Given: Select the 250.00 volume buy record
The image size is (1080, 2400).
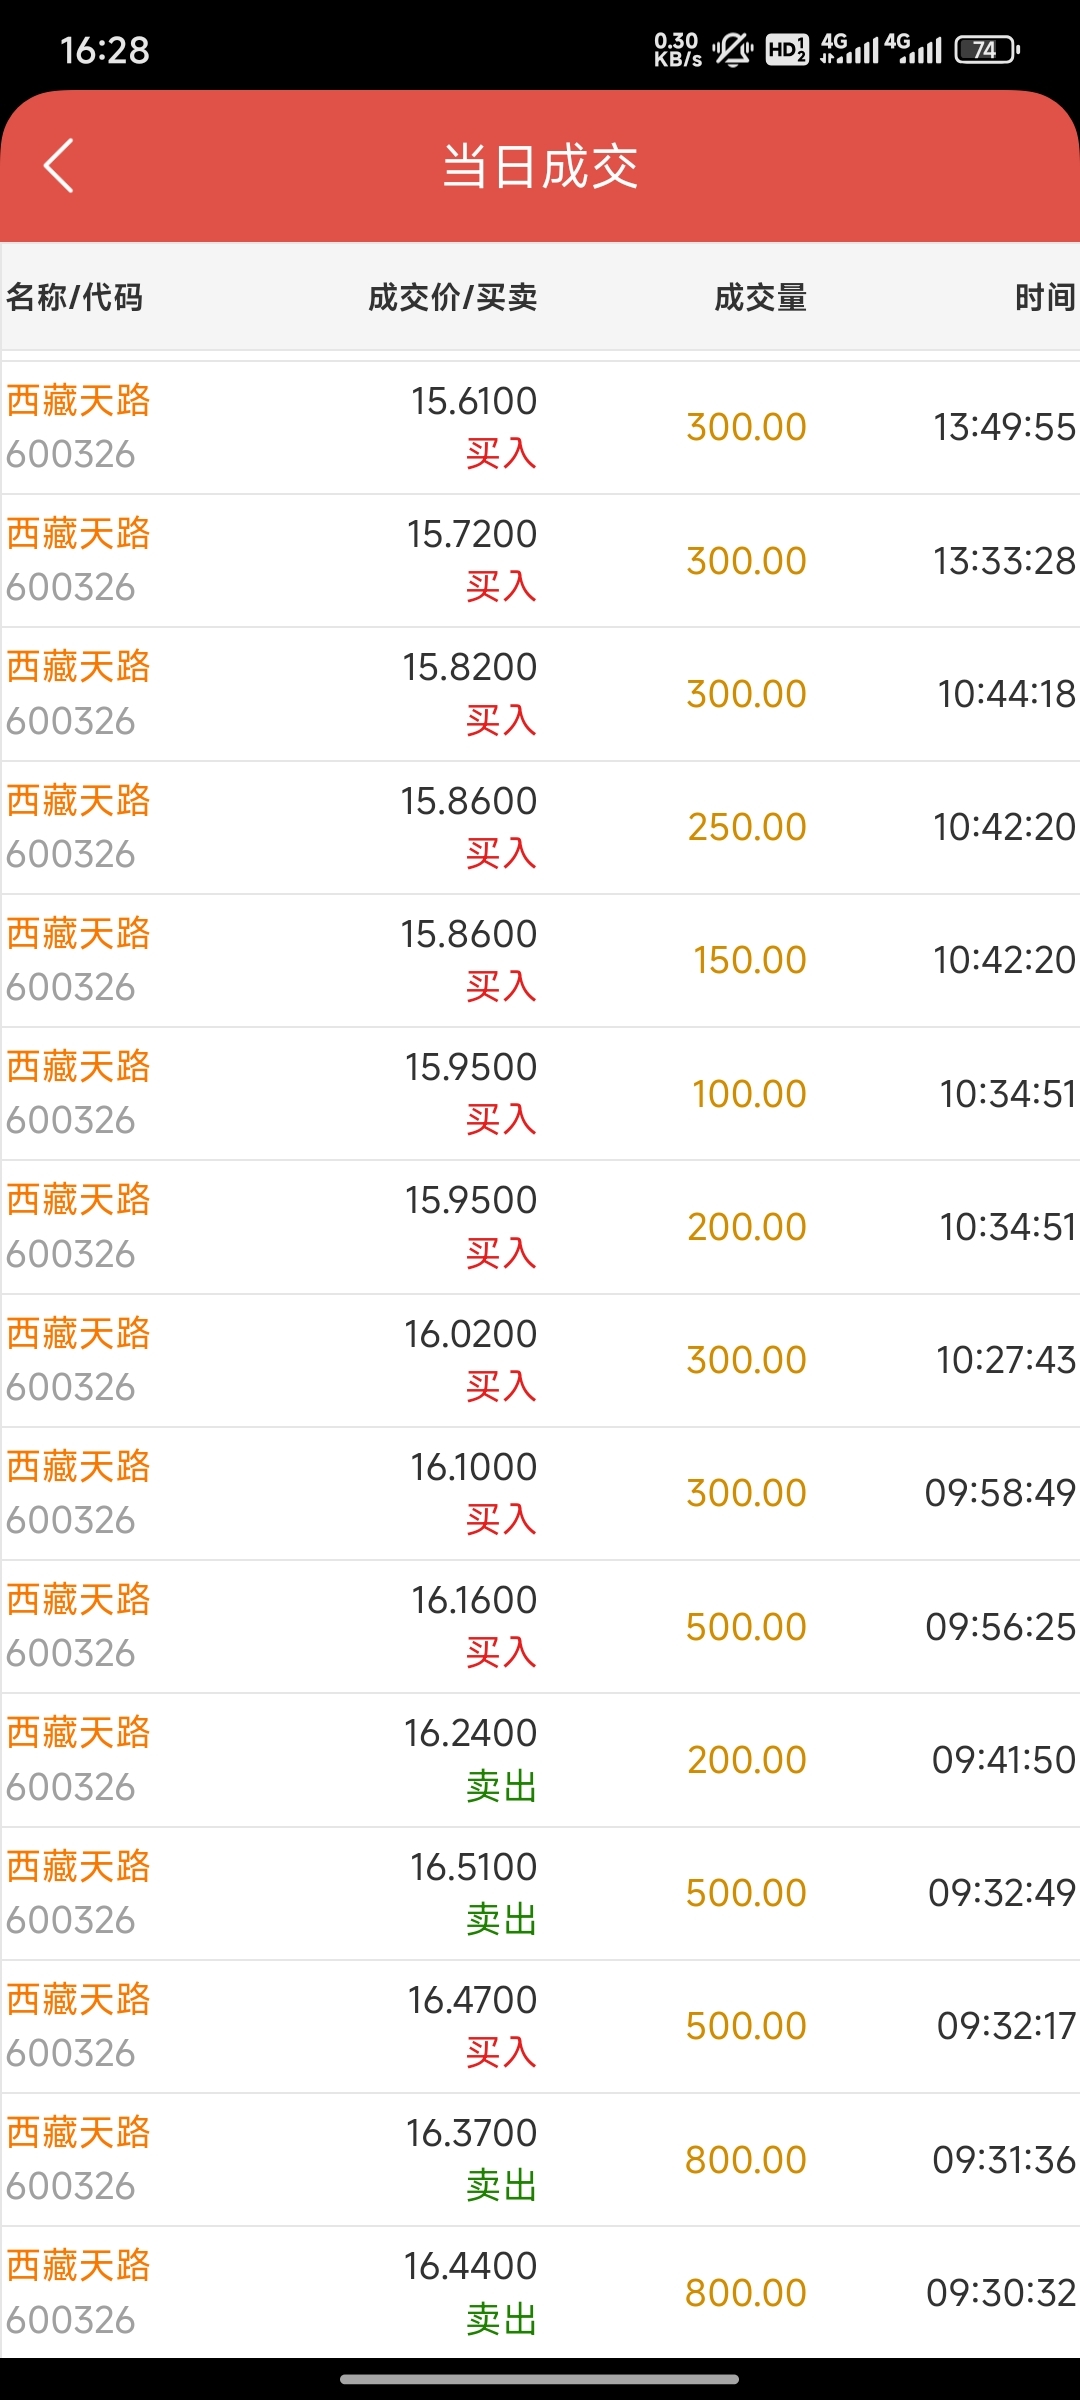Looking at the screenshot, I should pos(540,827).
